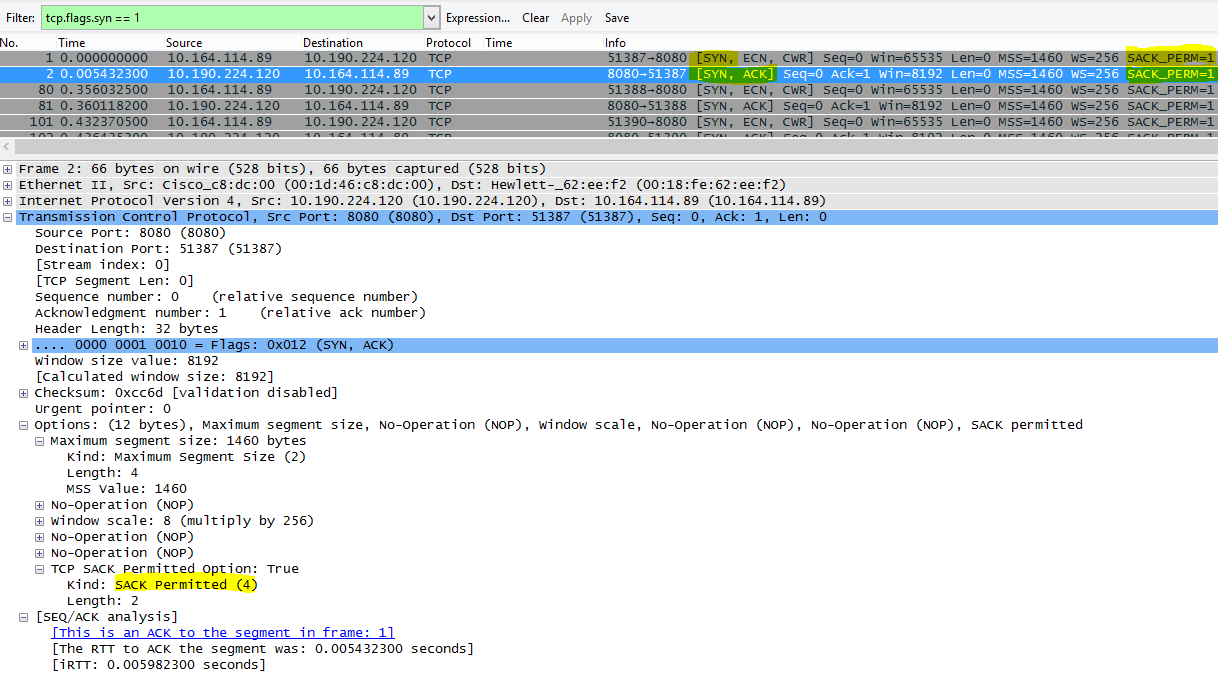Follow link to segment in frame 1

click(x=222, y=632)
